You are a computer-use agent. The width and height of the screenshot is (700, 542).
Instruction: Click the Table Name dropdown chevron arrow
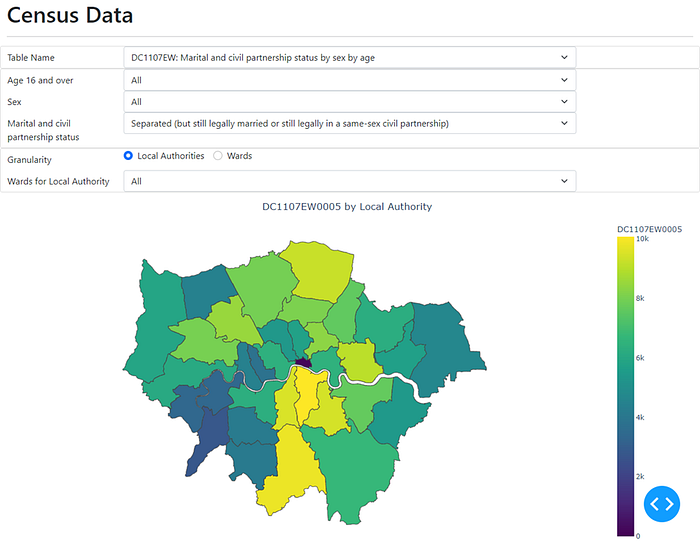(x=565, y=57)
